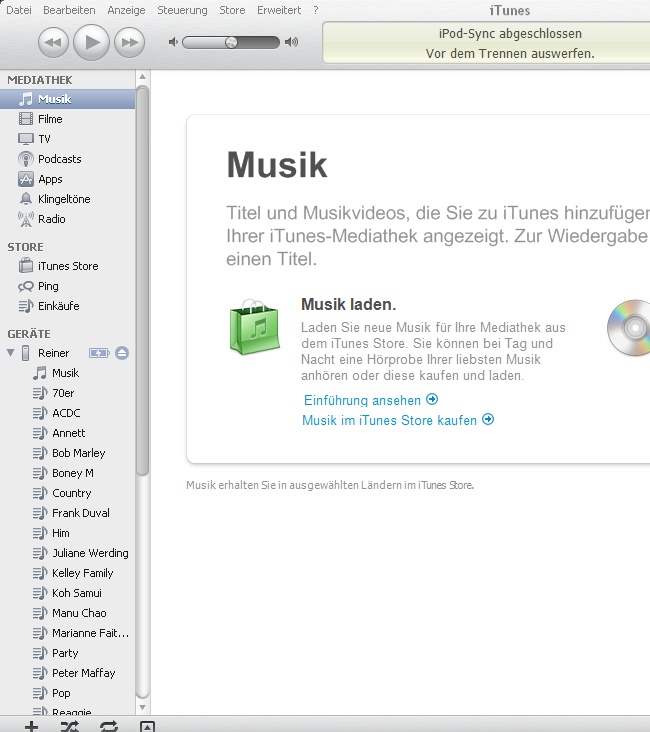The height and width of the screenshot is (732, 650).
Task: Add a new playlist with plus button
Action: click(x=31, y=726)
